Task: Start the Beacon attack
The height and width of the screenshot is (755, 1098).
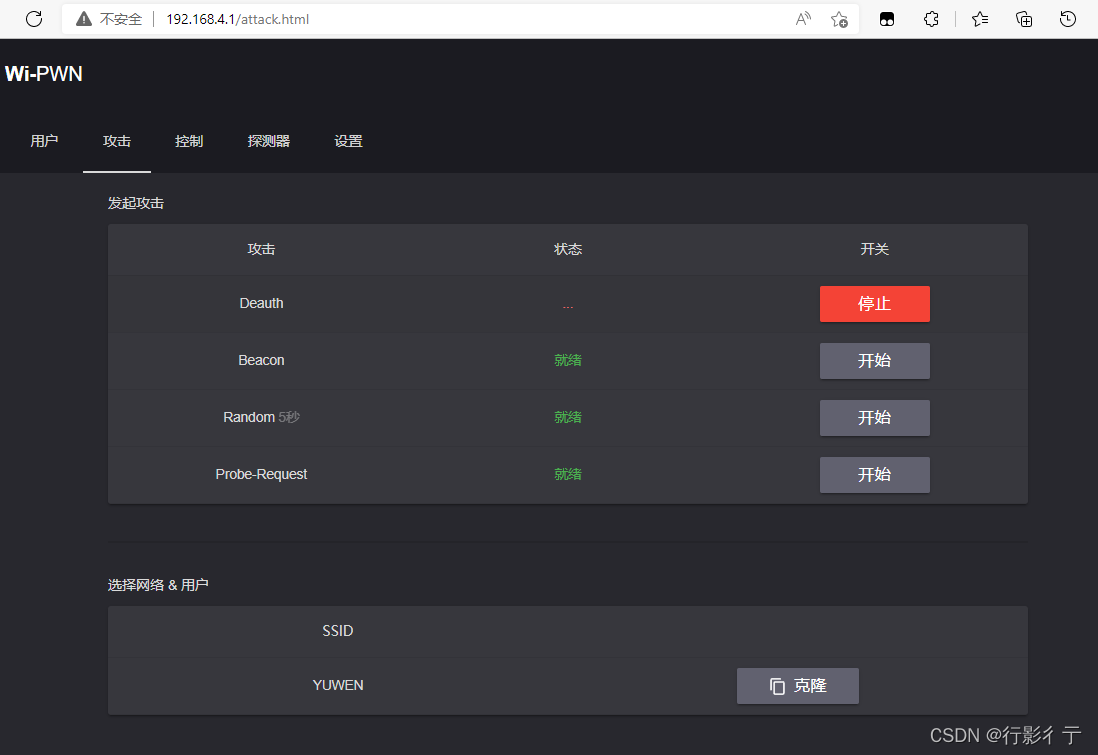Action: point(875,361)
